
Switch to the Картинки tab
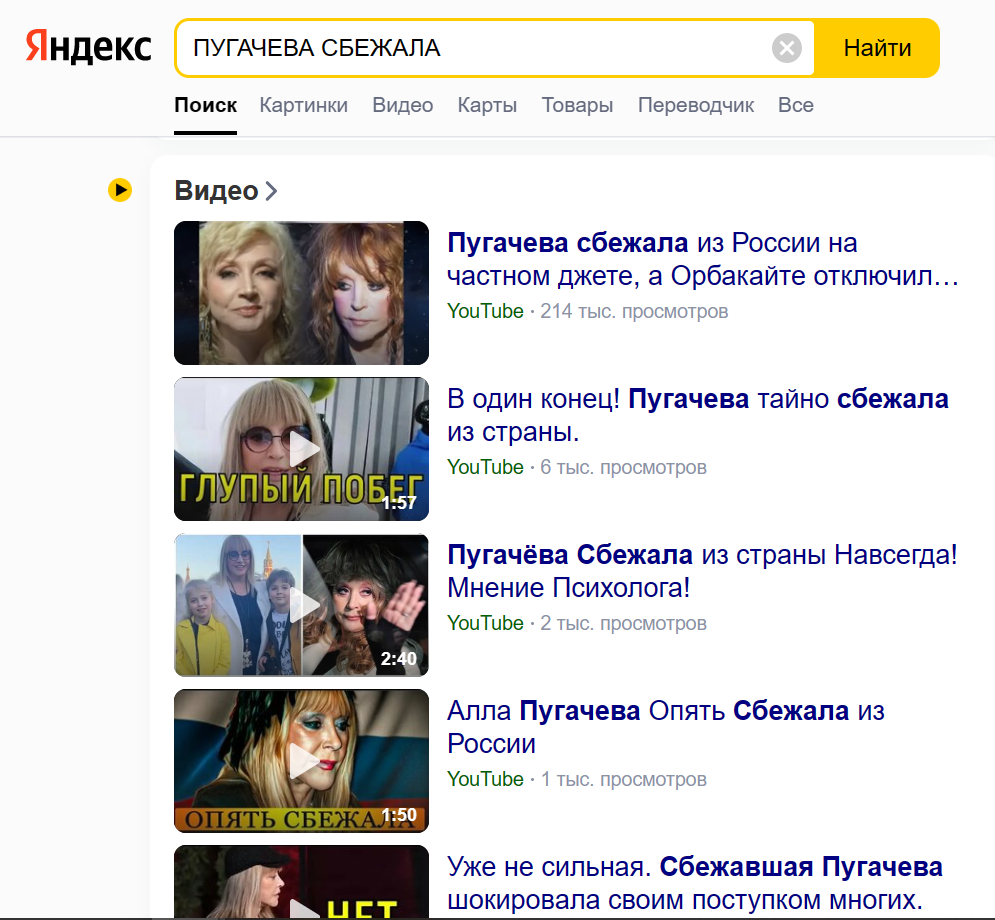tap(303, 105)
